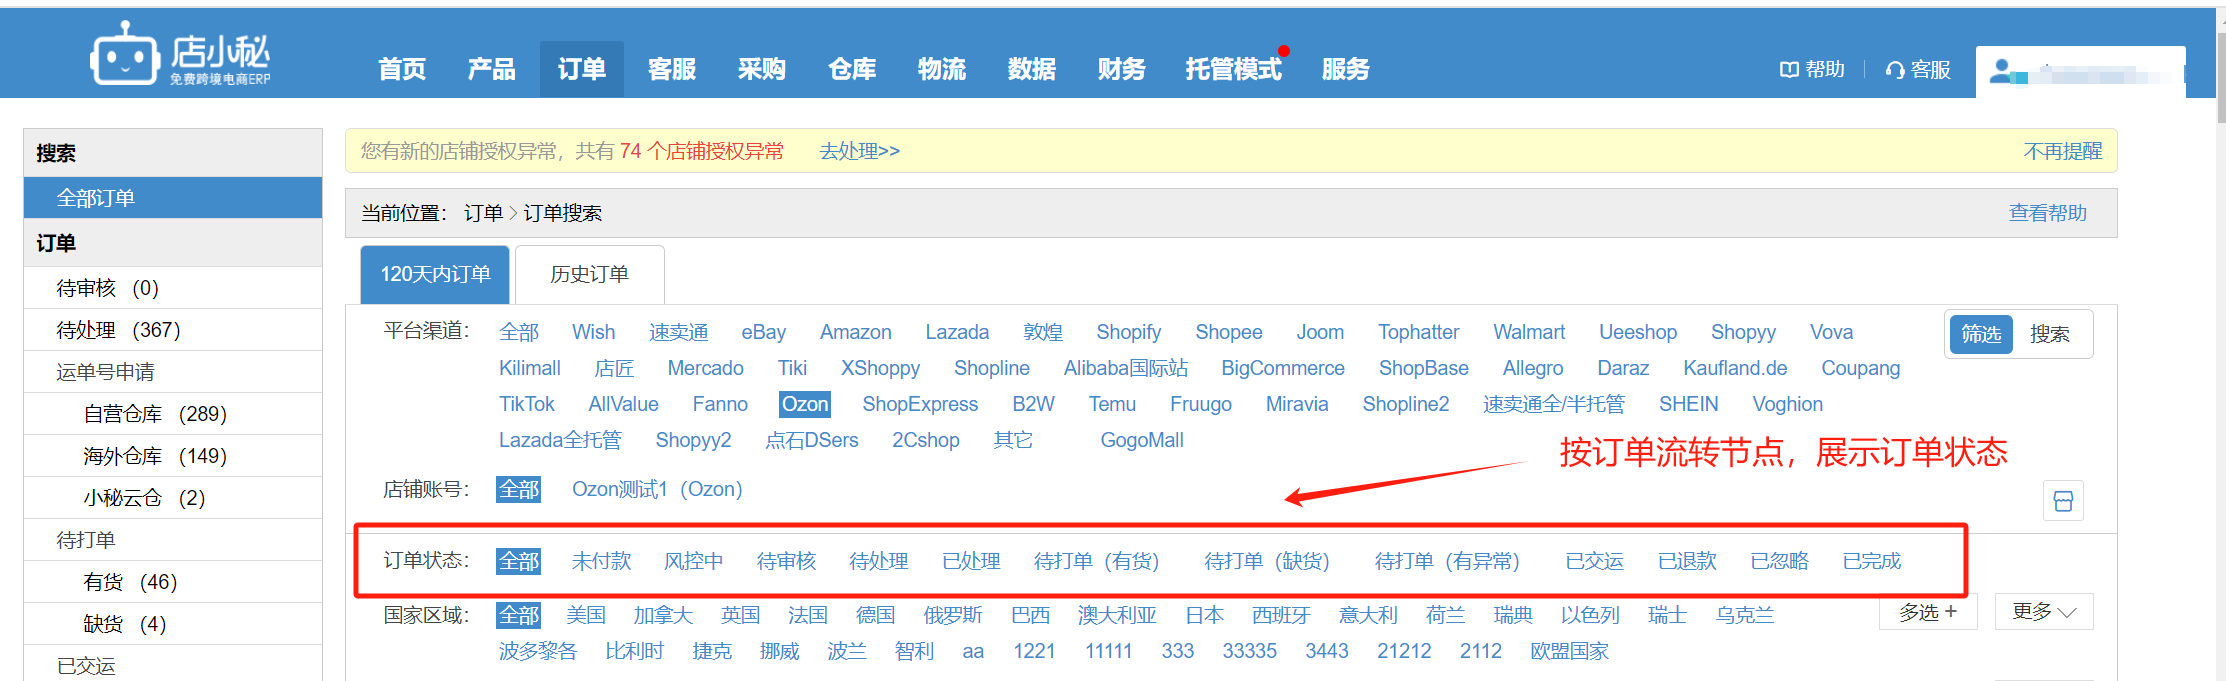Open 待处理 (367) in sidebar

coord(173,330)
